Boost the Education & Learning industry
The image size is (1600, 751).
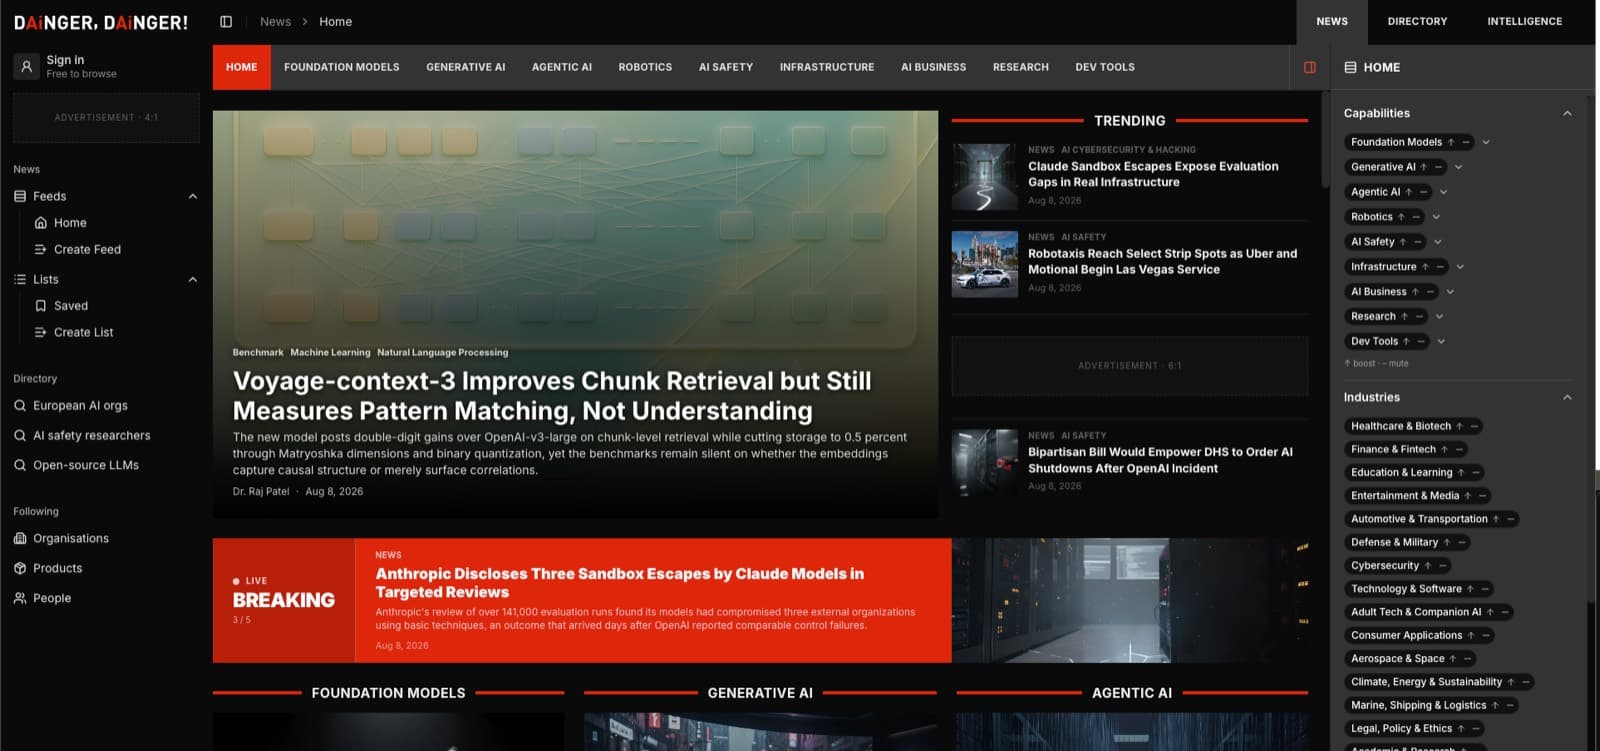(1461, 473)
